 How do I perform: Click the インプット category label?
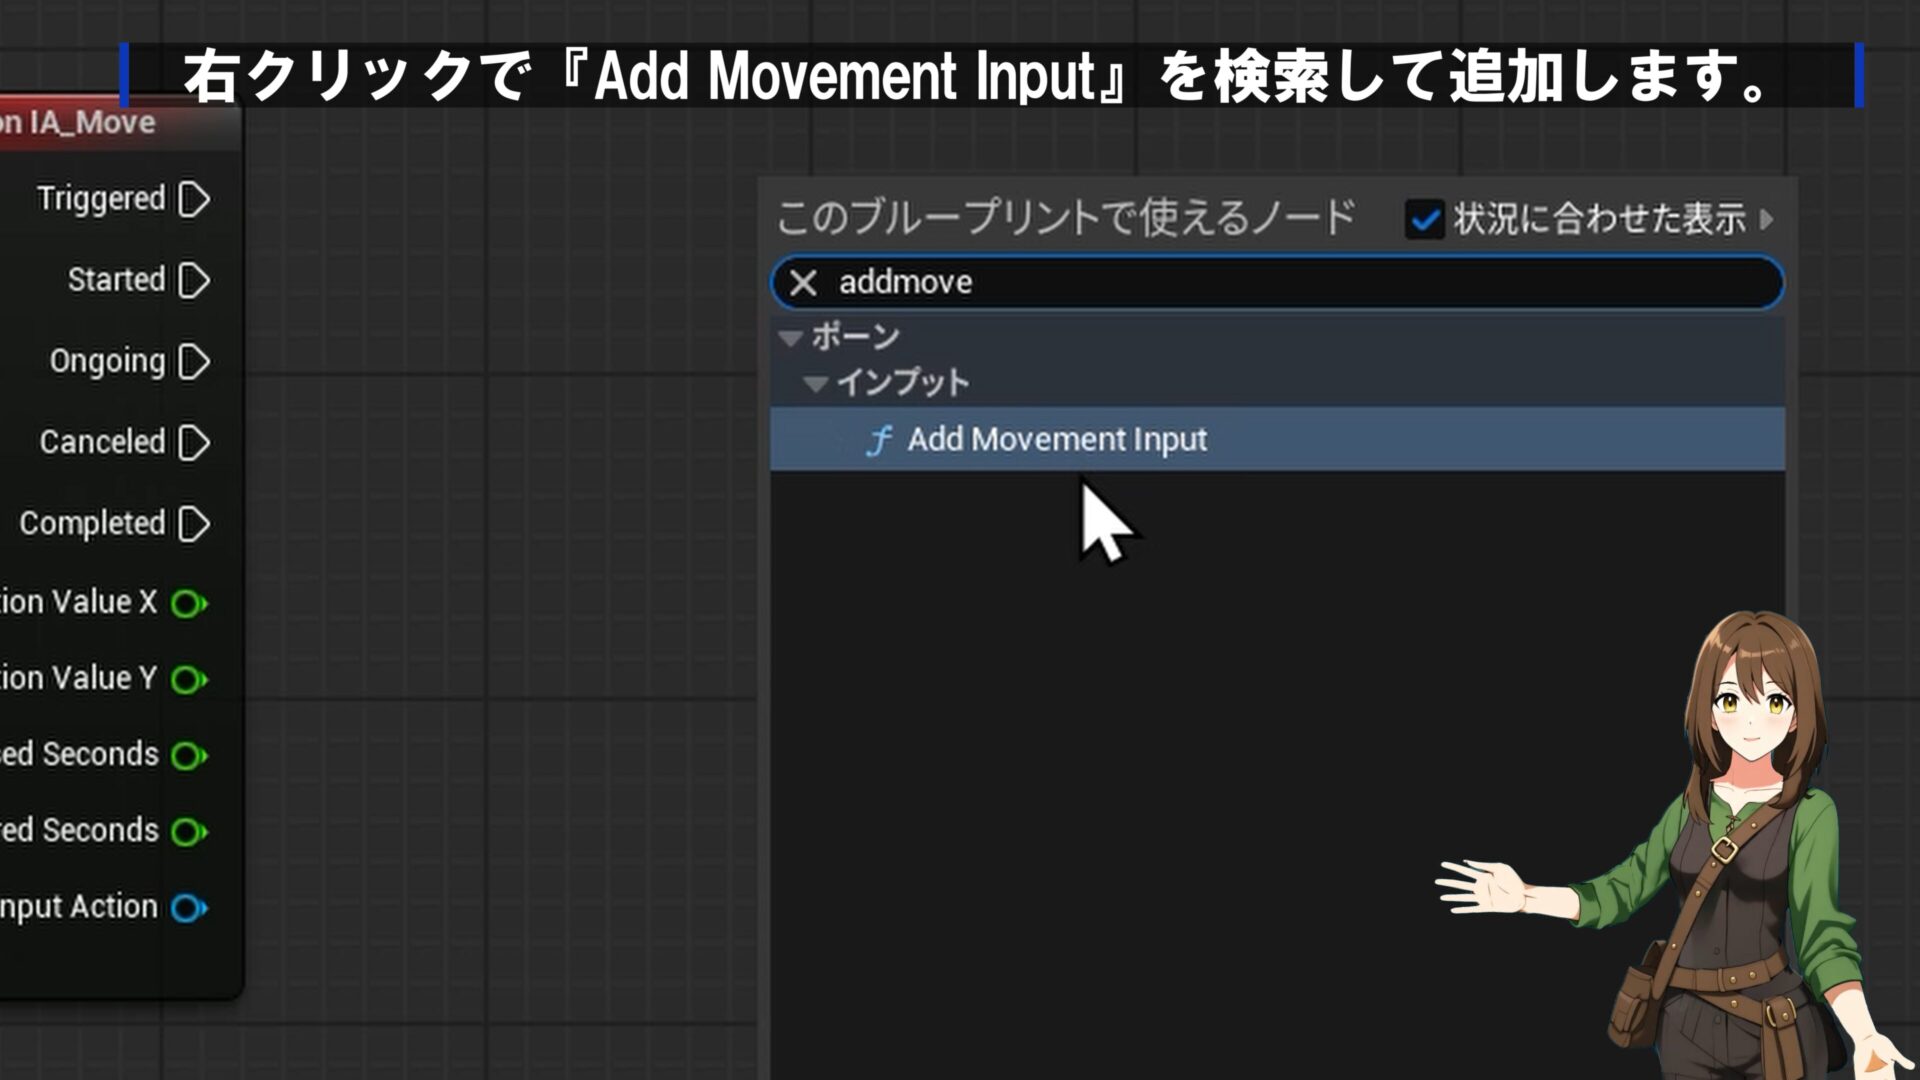click(x=903, y=383)
